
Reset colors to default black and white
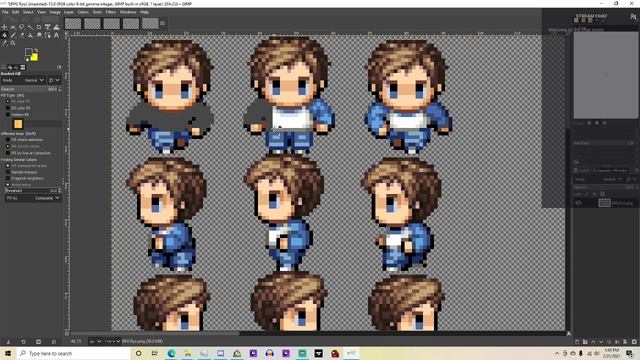[27, 60]
